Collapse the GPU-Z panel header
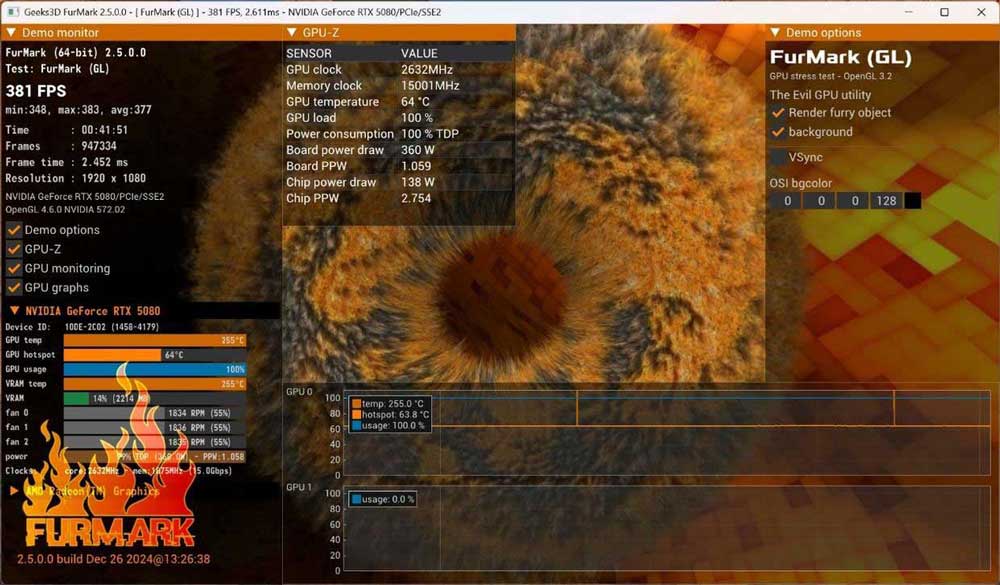 pyautogui.click(x=291, y=33)
